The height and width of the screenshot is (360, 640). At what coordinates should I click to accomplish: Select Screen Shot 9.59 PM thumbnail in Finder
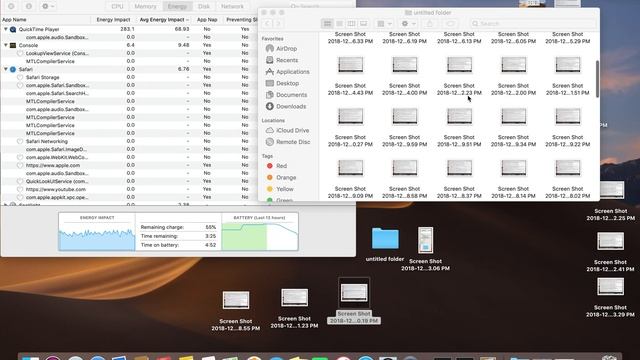404,116
